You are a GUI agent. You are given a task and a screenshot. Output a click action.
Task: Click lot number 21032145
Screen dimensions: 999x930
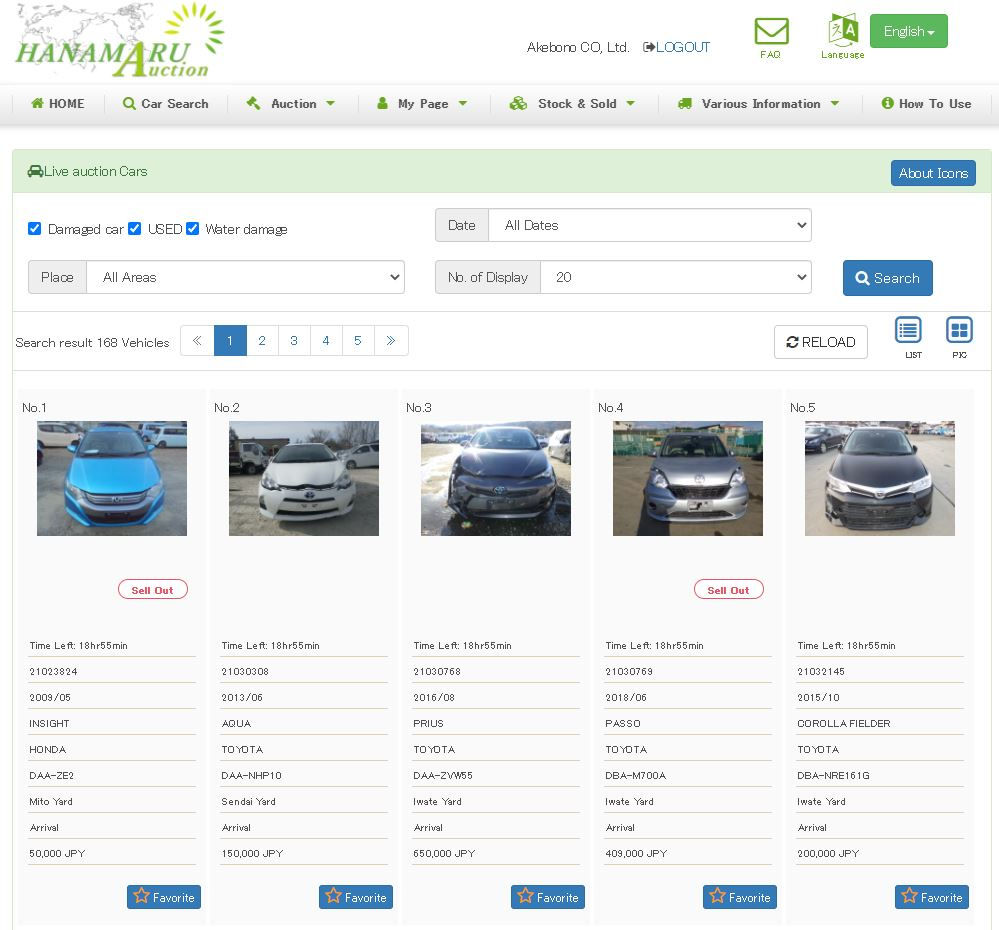(821, 671)
